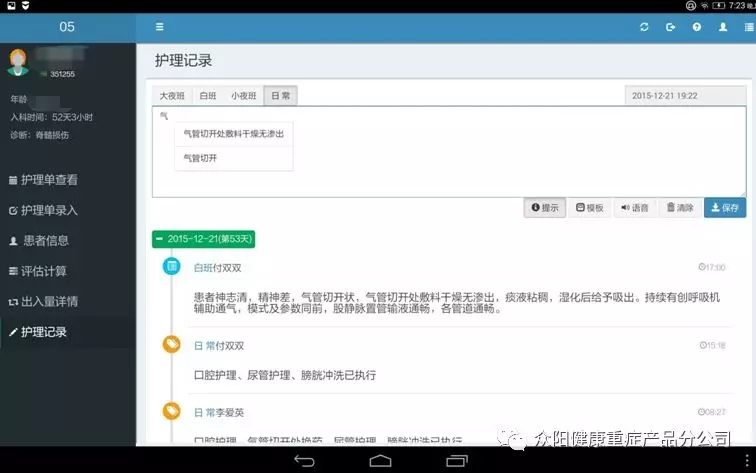This screenshot has width=756, height=473.
Task: Switch to the 小夜班 shift tab
Action: (243, 96)
